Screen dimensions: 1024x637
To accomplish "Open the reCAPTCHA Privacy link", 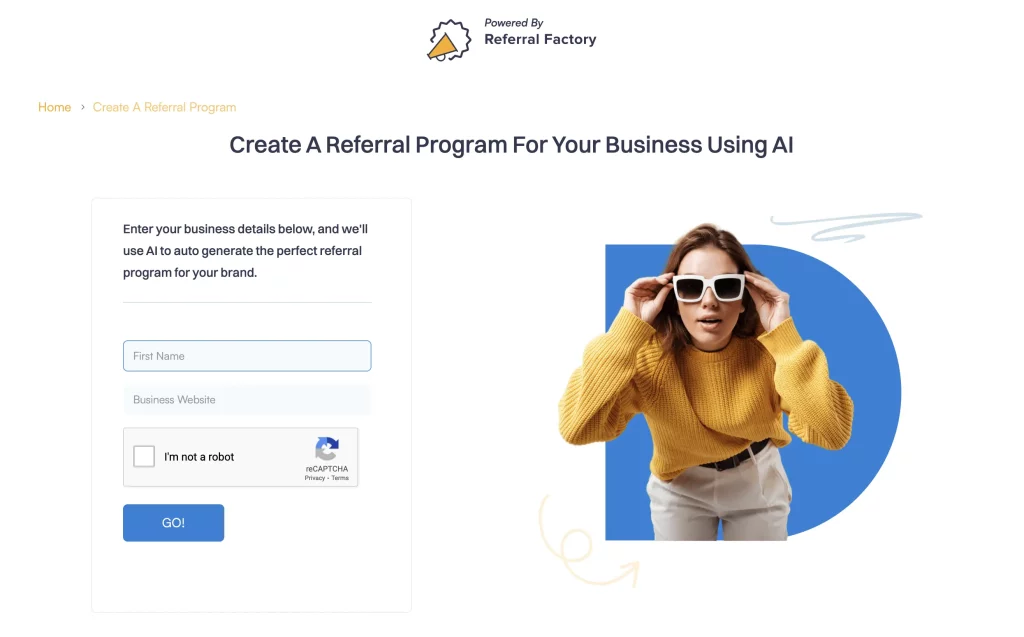I will click(315, 478).
